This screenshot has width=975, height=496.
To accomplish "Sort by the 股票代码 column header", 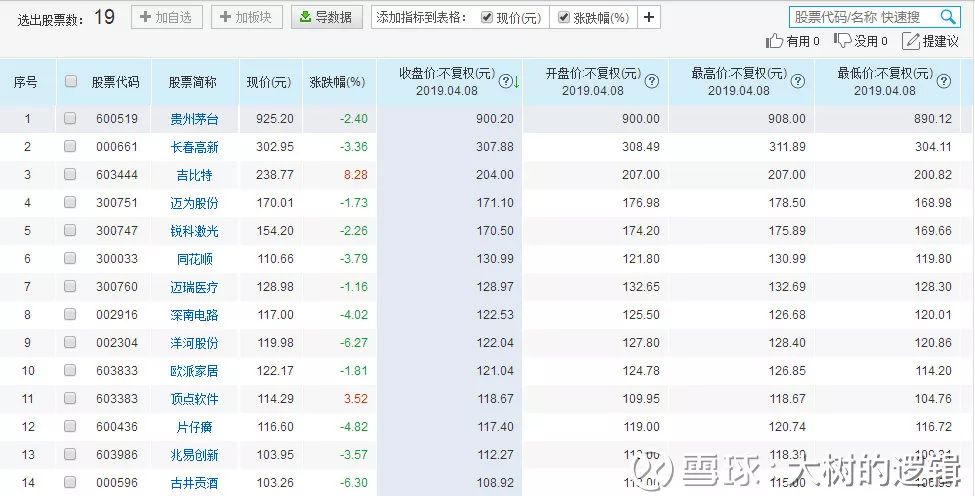I will tap(116, 81).
